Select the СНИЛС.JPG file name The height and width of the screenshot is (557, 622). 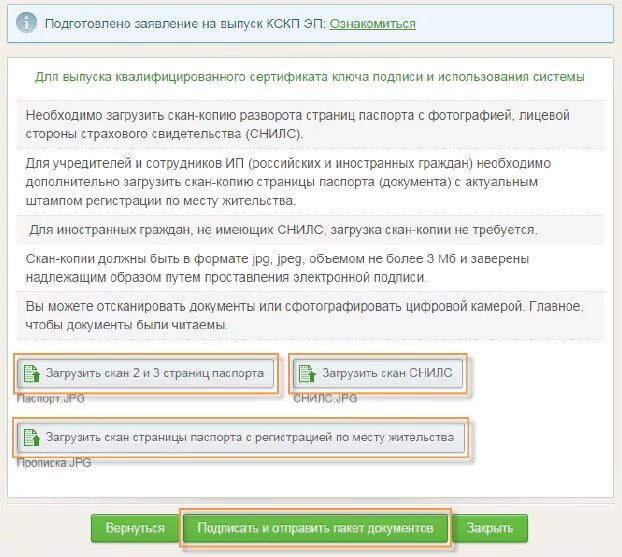(x=325, y=398)
